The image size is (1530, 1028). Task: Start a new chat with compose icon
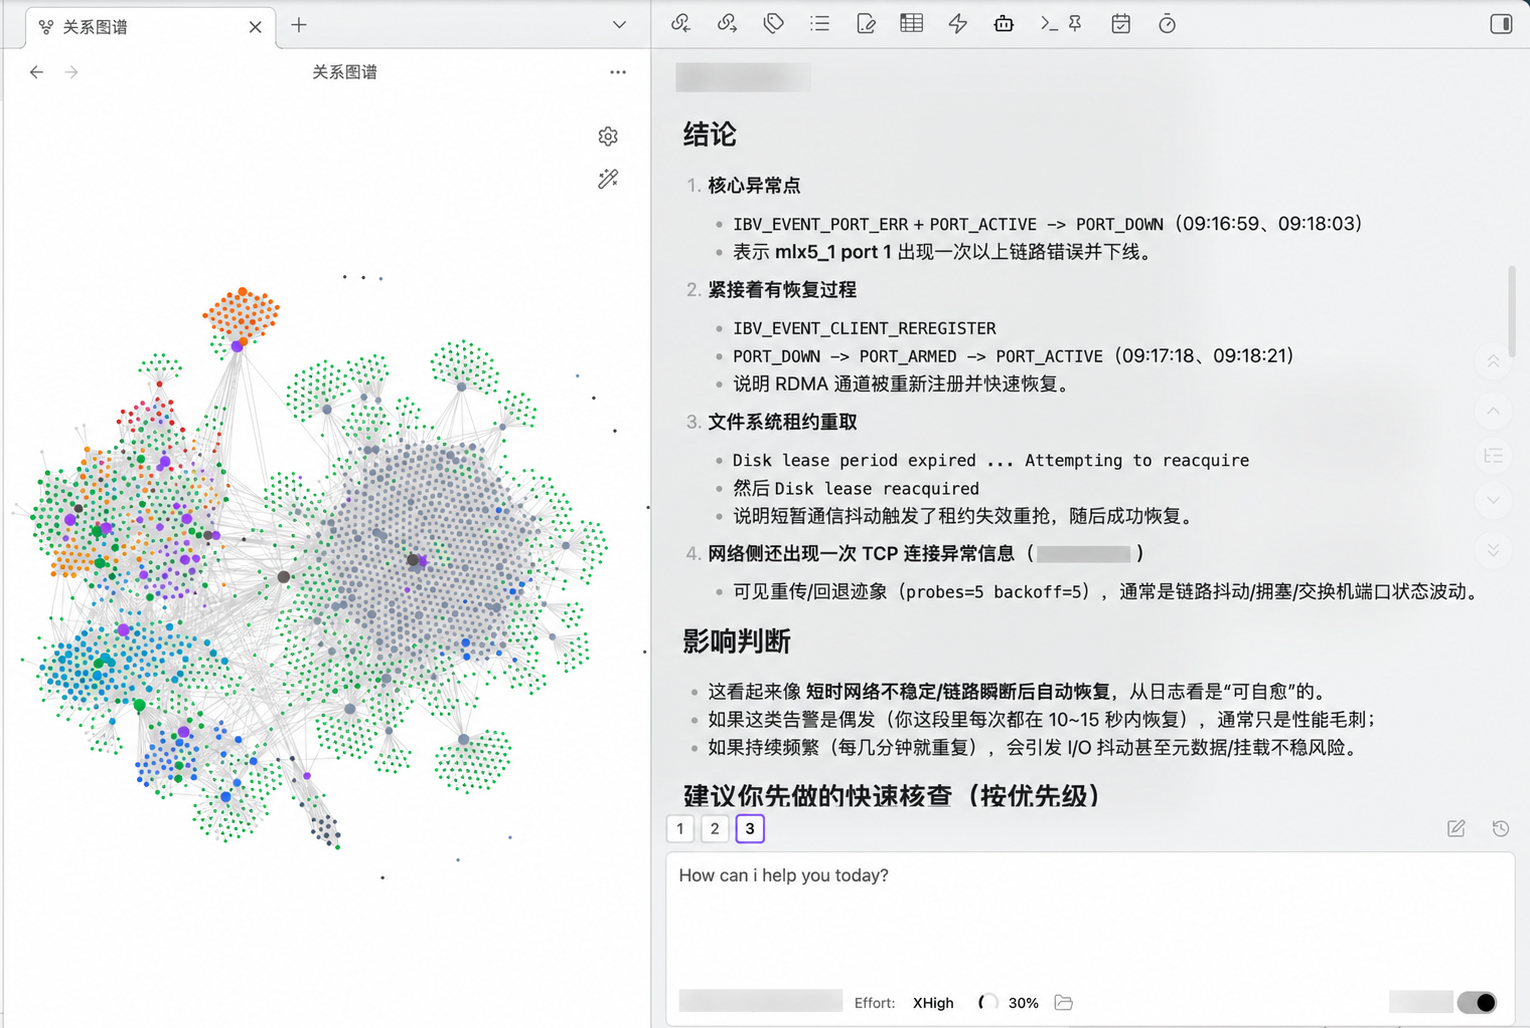(1456, 828)
